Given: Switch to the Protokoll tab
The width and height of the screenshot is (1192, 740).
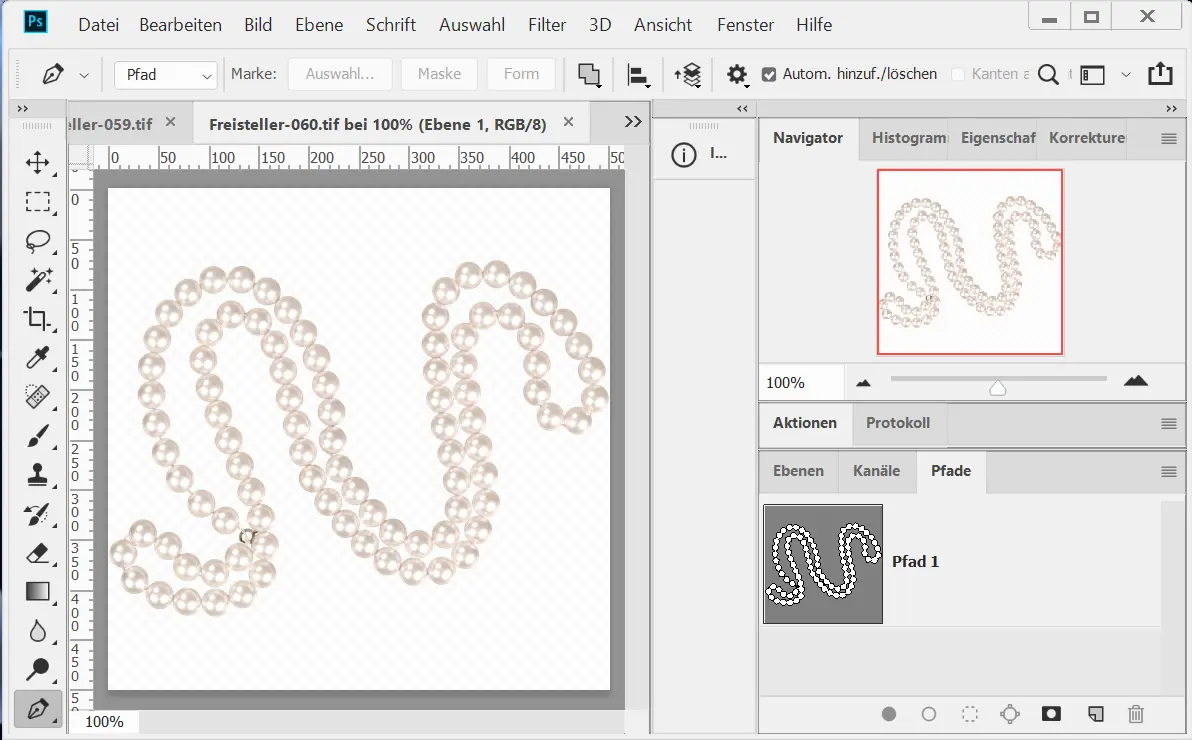Looking at the screenshot, I should pos(897,423).
